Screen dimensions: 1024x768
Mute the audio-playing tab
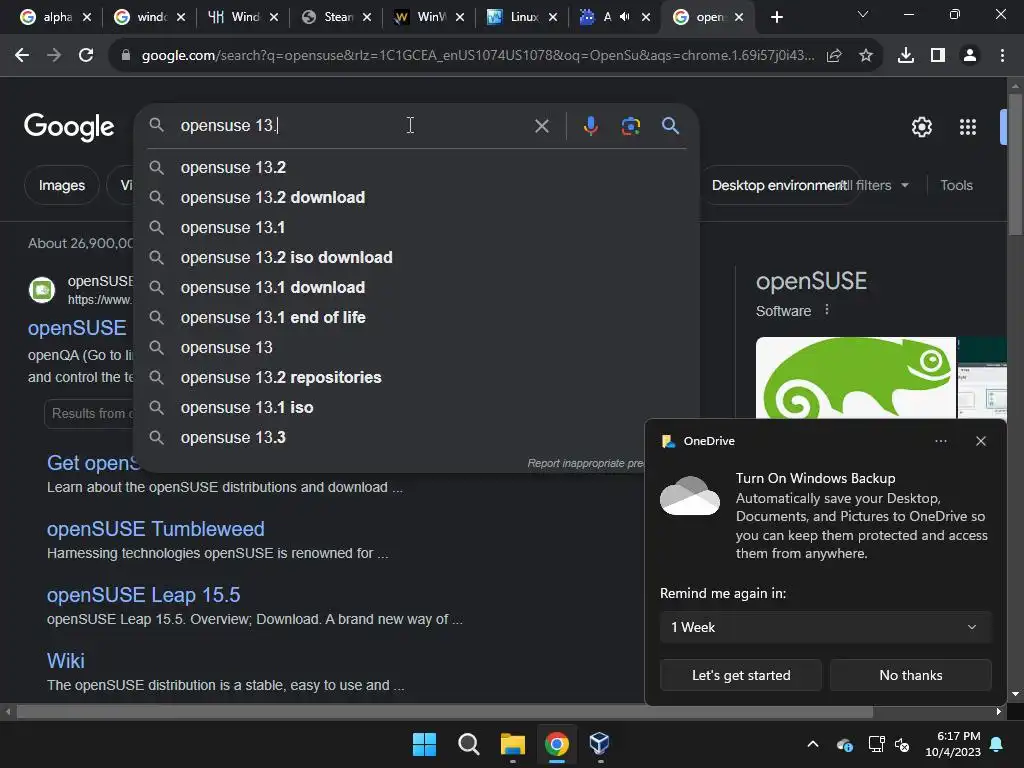(624, 17)
